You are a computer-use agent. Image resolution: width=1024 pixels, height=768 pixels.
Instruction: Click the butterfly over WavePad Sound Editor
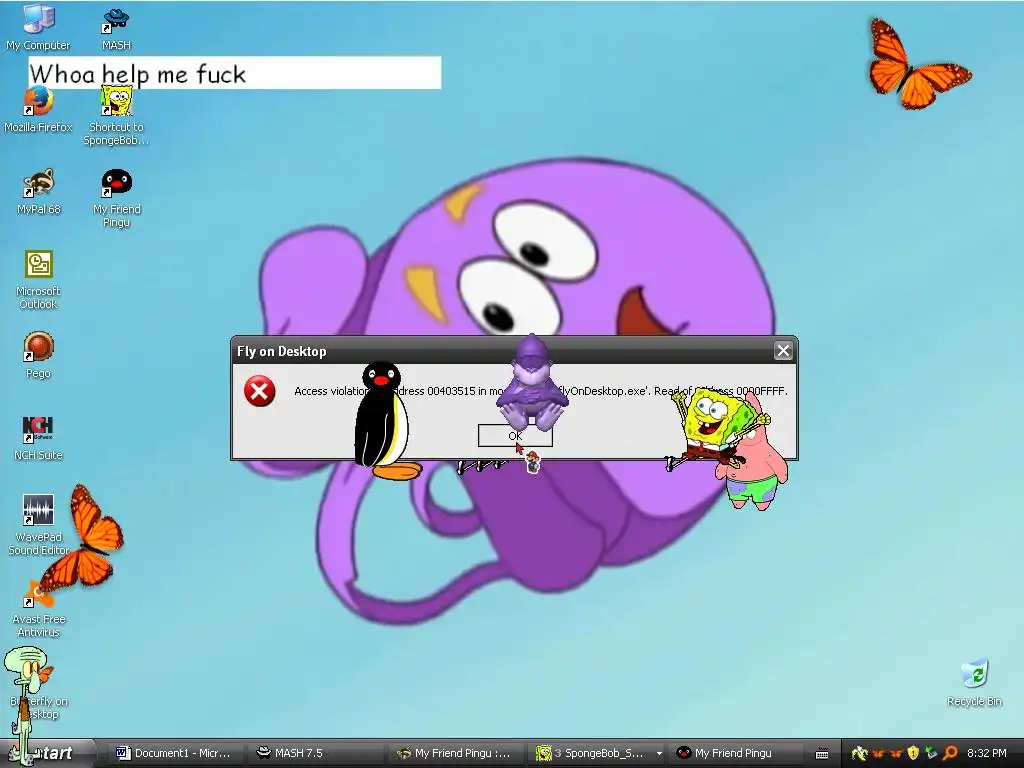click(84, 537)
